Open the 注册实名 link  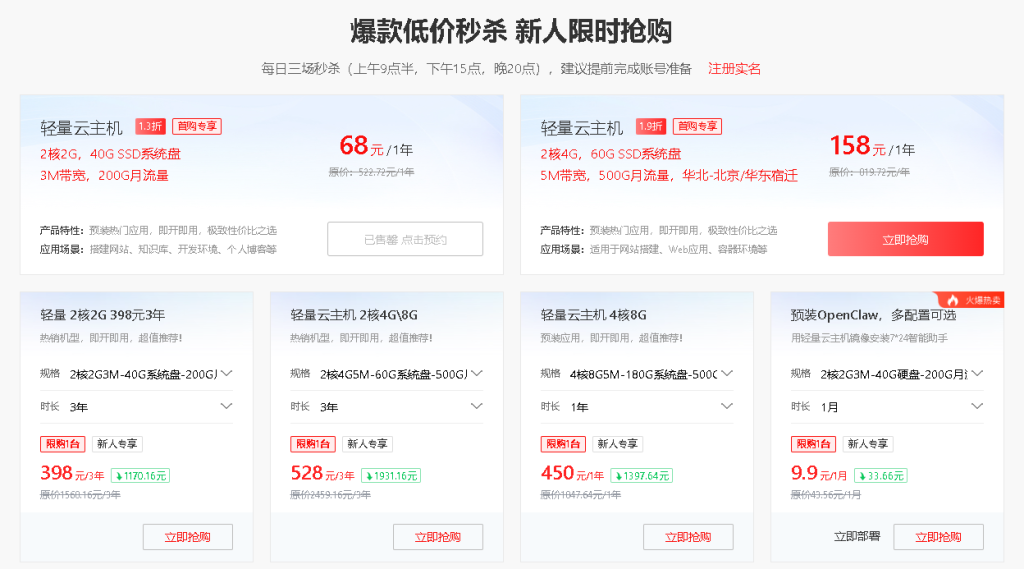(x=734, y=69)
